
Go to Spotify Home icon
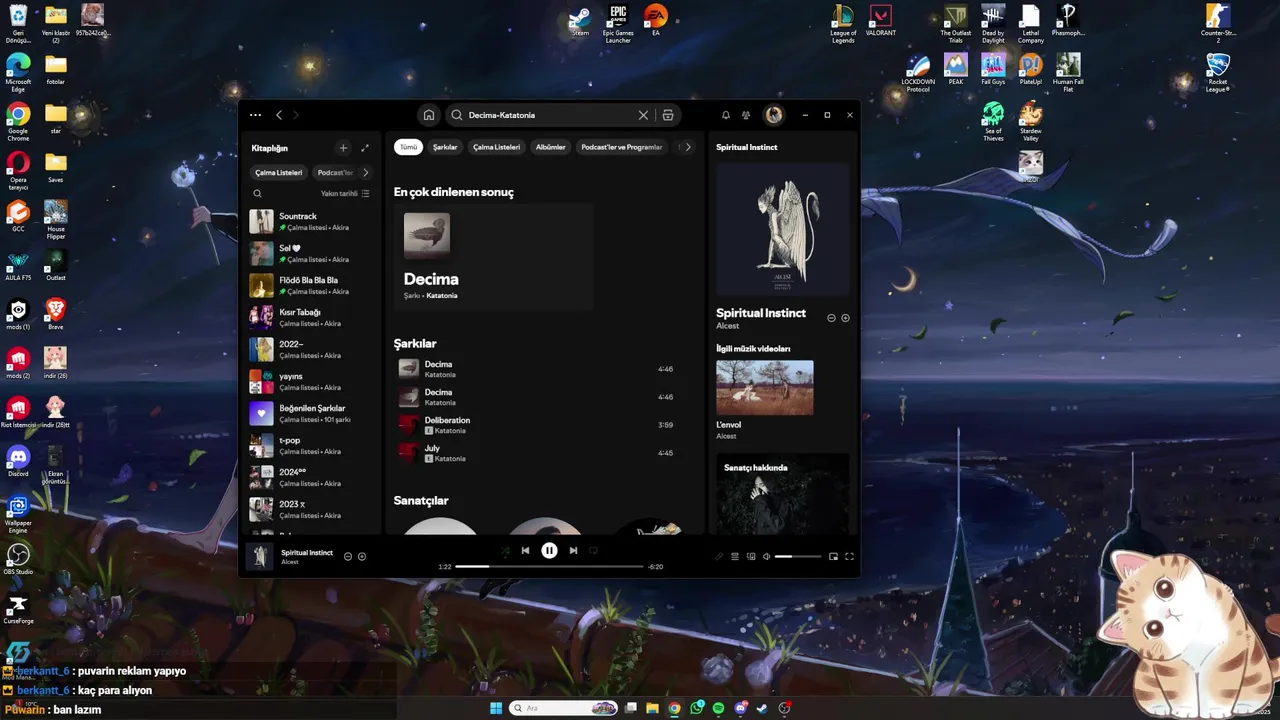point(429,115)
